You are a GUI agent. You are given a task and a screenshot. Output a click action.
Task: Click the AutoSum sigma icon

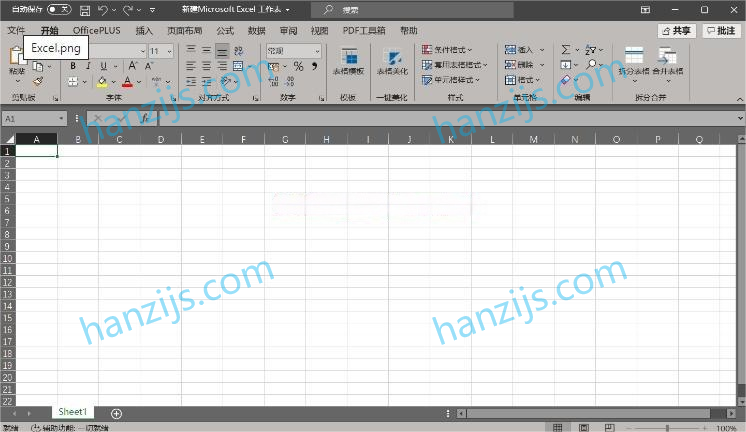565,49
